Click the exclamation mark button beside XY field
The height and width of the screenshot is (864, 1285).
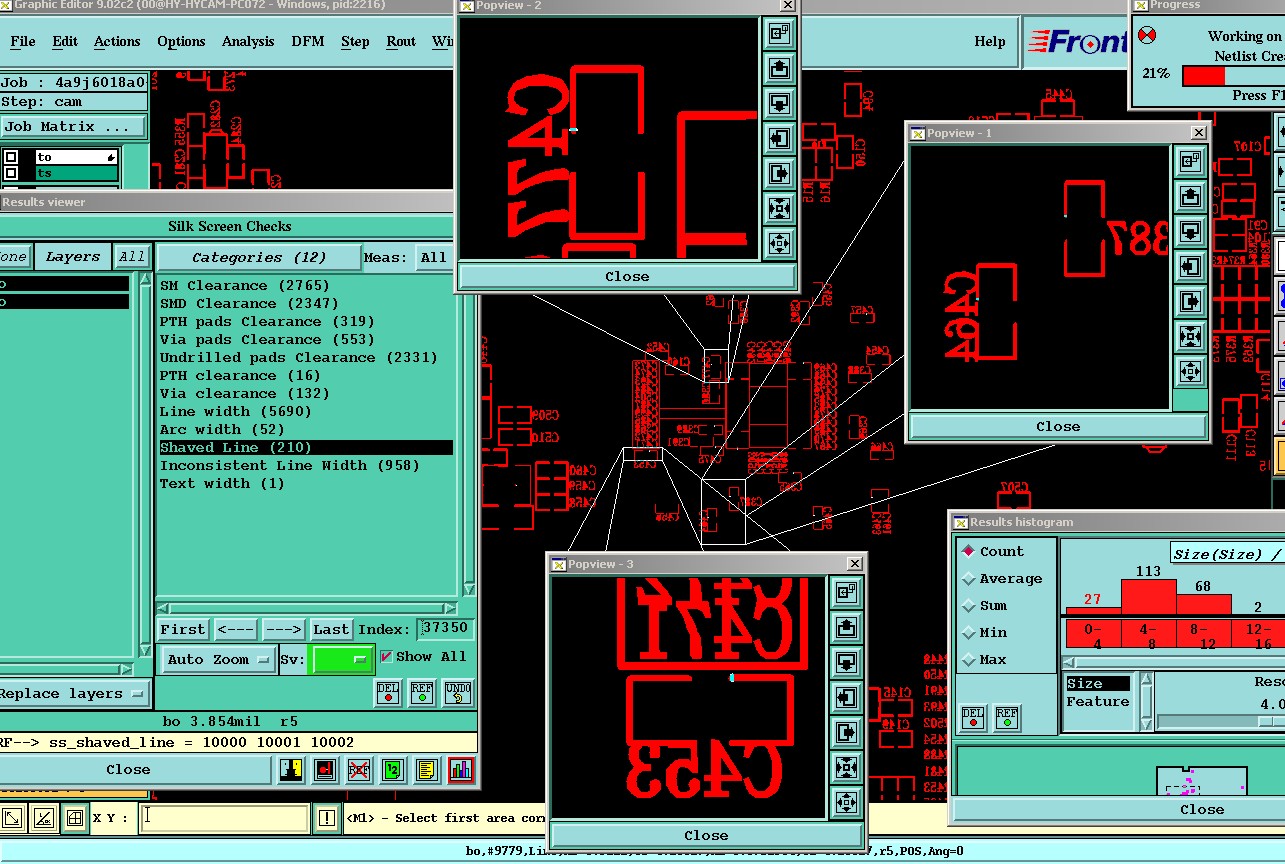pos(327,818)
